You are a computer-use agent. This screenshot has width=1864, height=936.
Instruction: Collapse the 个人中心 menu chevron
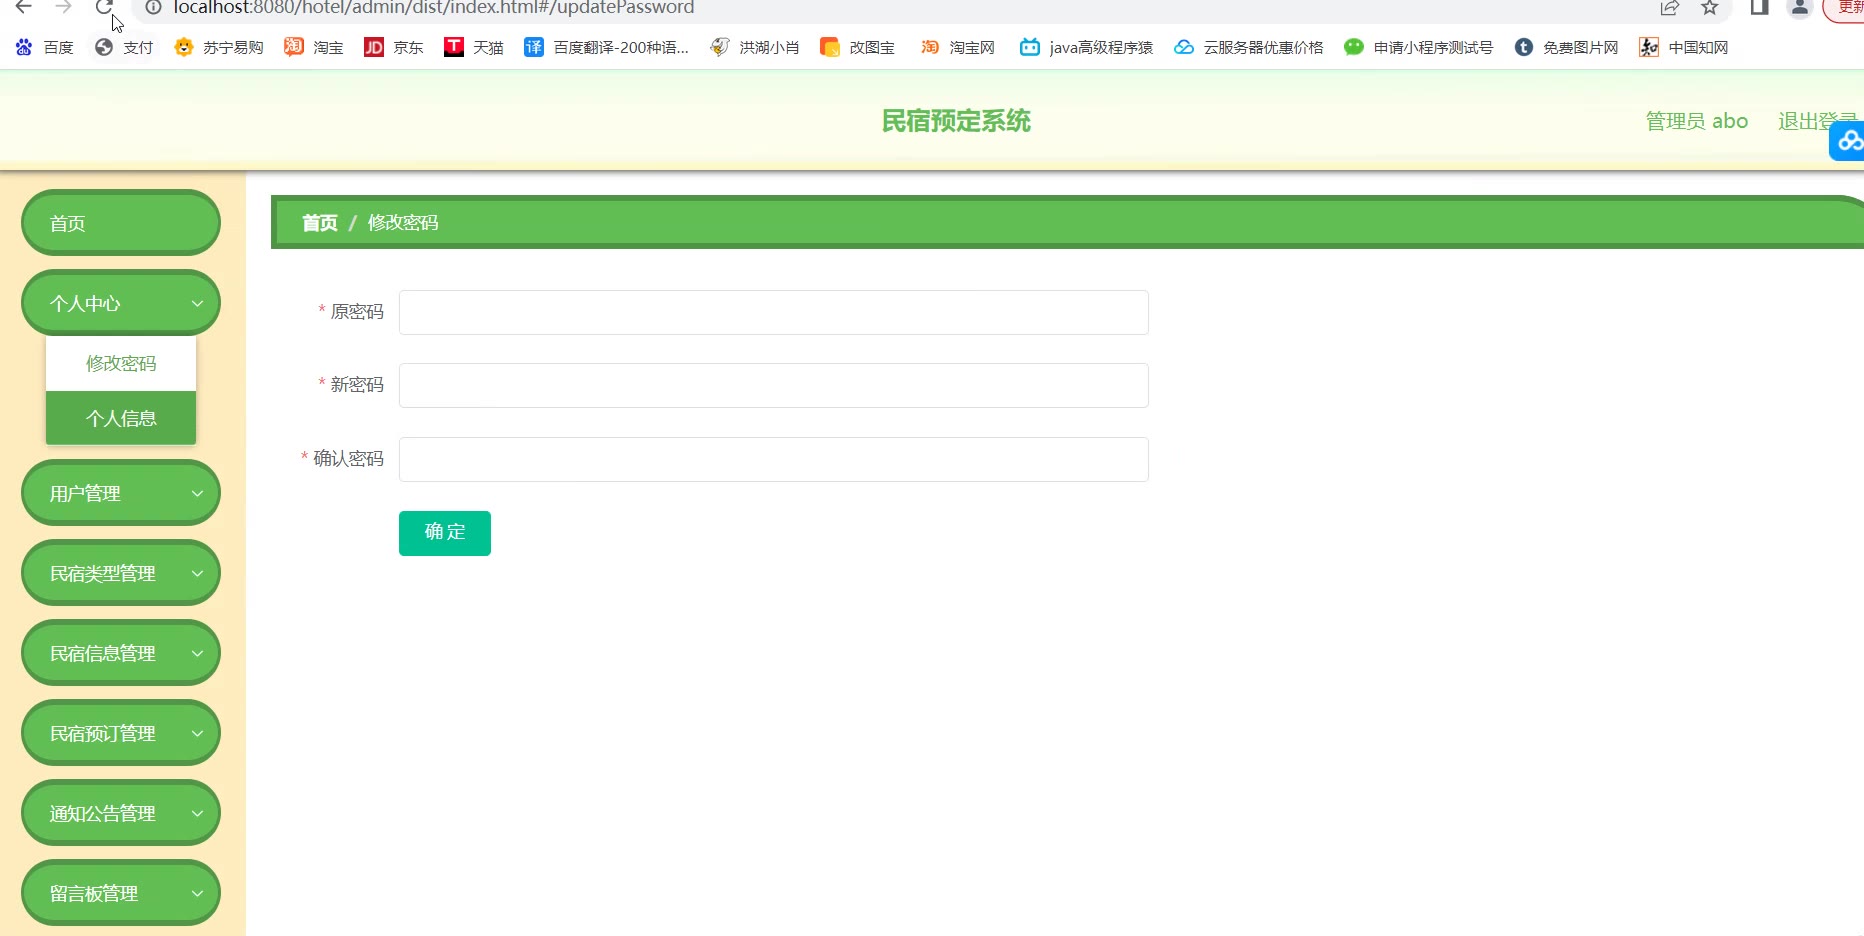point(197,303)
